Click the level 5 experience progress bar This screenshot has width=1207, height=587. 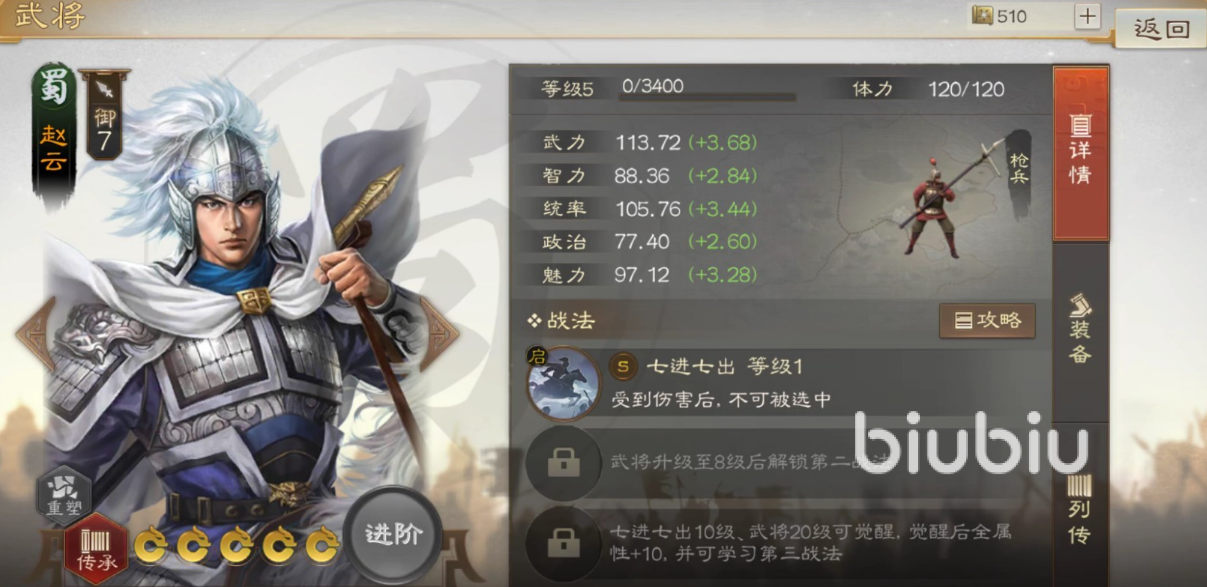pos(708,97)
